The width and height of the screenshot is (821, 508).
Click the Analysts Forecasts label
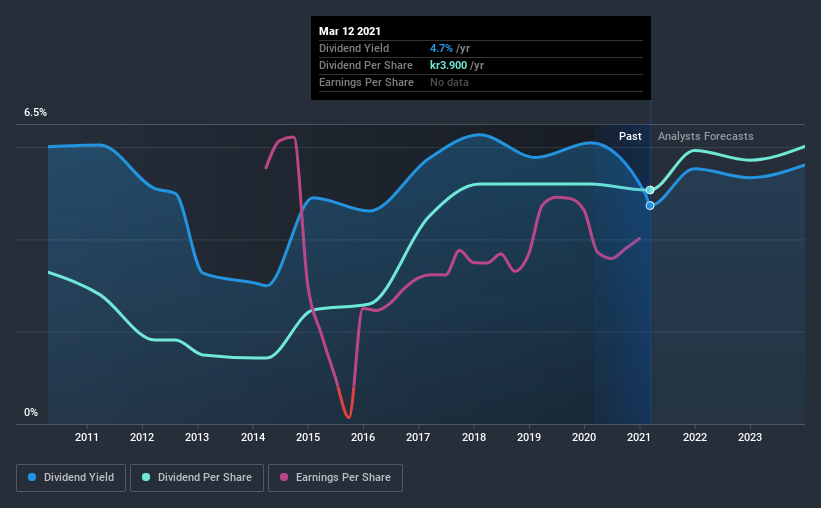pyautogui.click(x=705, y=136)
